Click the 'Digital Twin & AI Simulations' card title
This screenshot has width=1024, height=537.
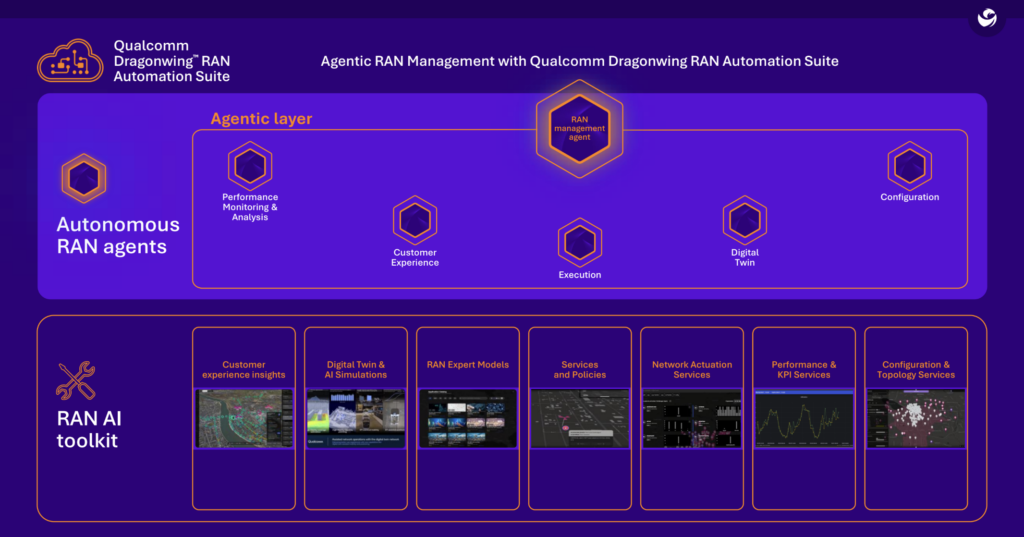point(356,370)
